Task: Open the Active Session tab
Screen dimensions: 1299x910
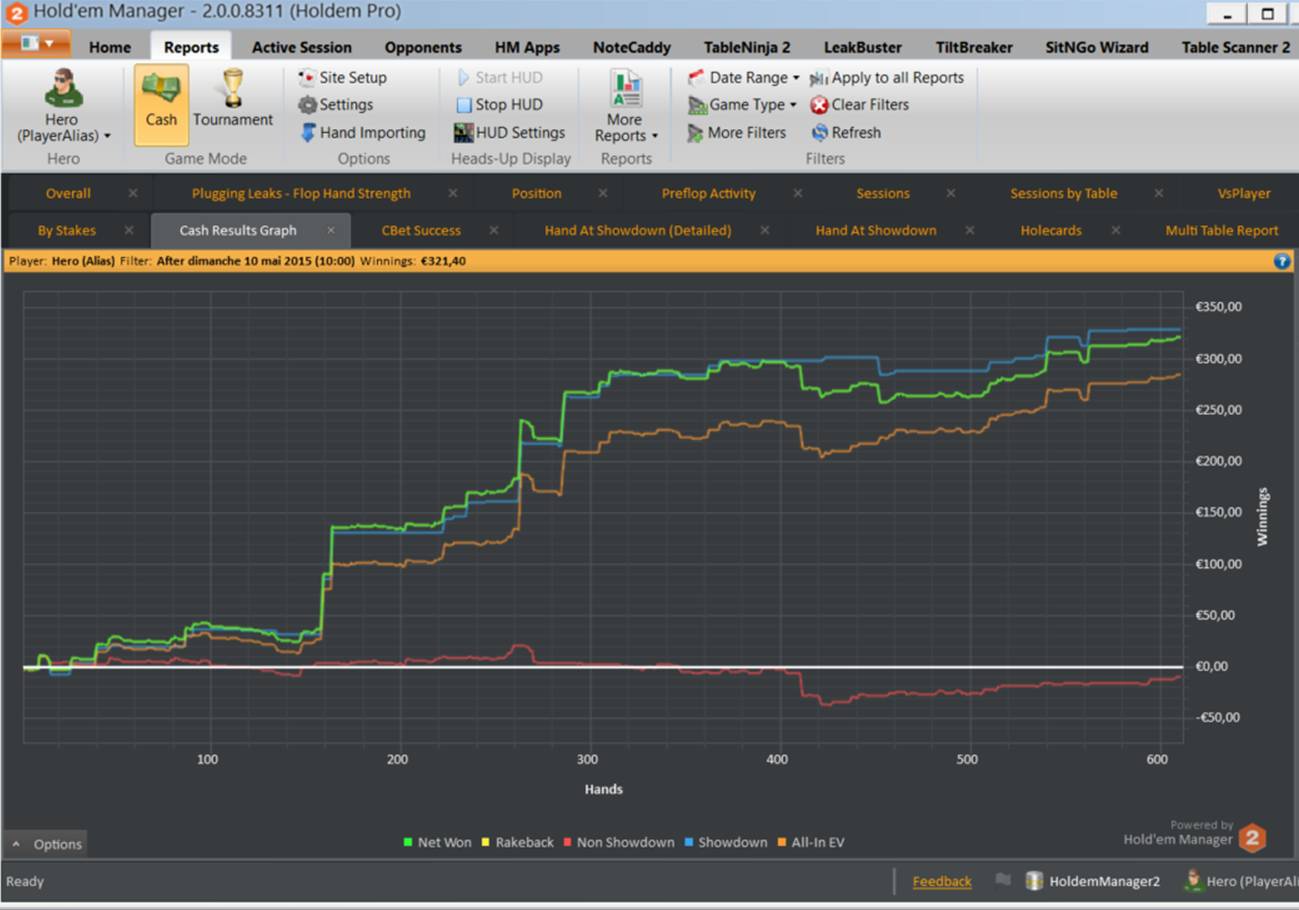Action: pos(301,47)
